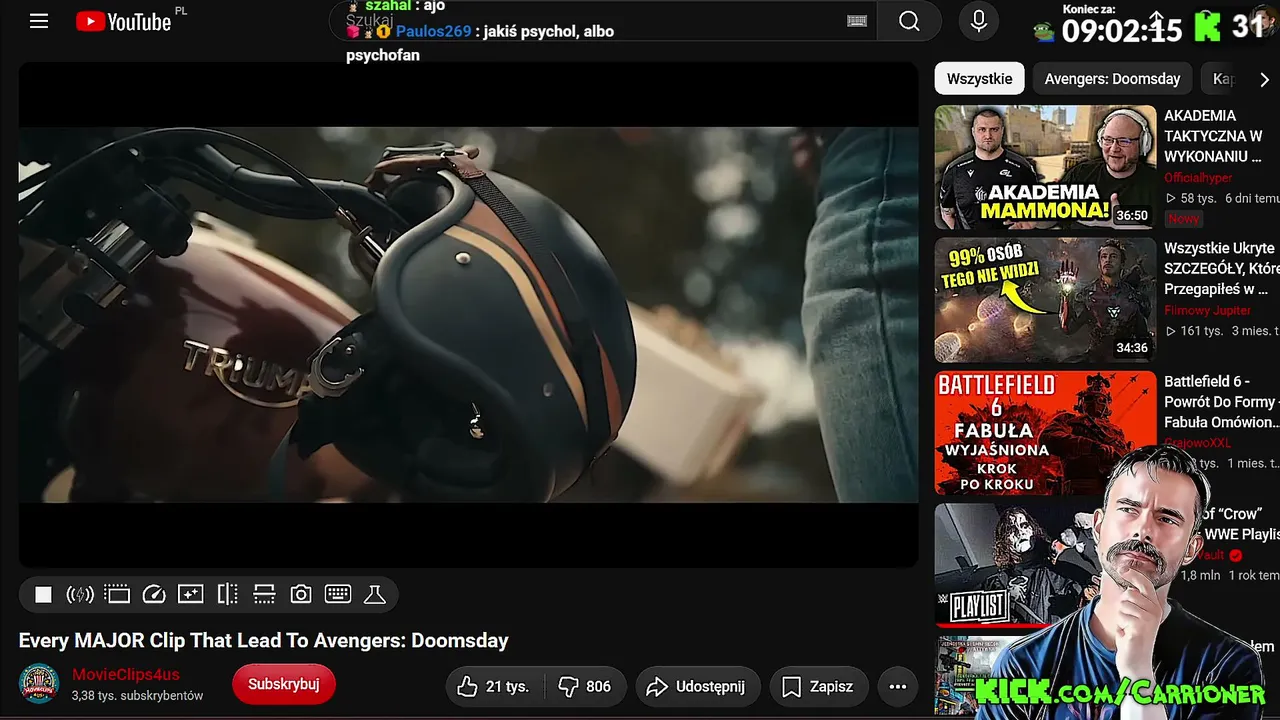
Task: Click the '3,38 tys. subskrybentów' subscriber count
Action: click(137, 695)
